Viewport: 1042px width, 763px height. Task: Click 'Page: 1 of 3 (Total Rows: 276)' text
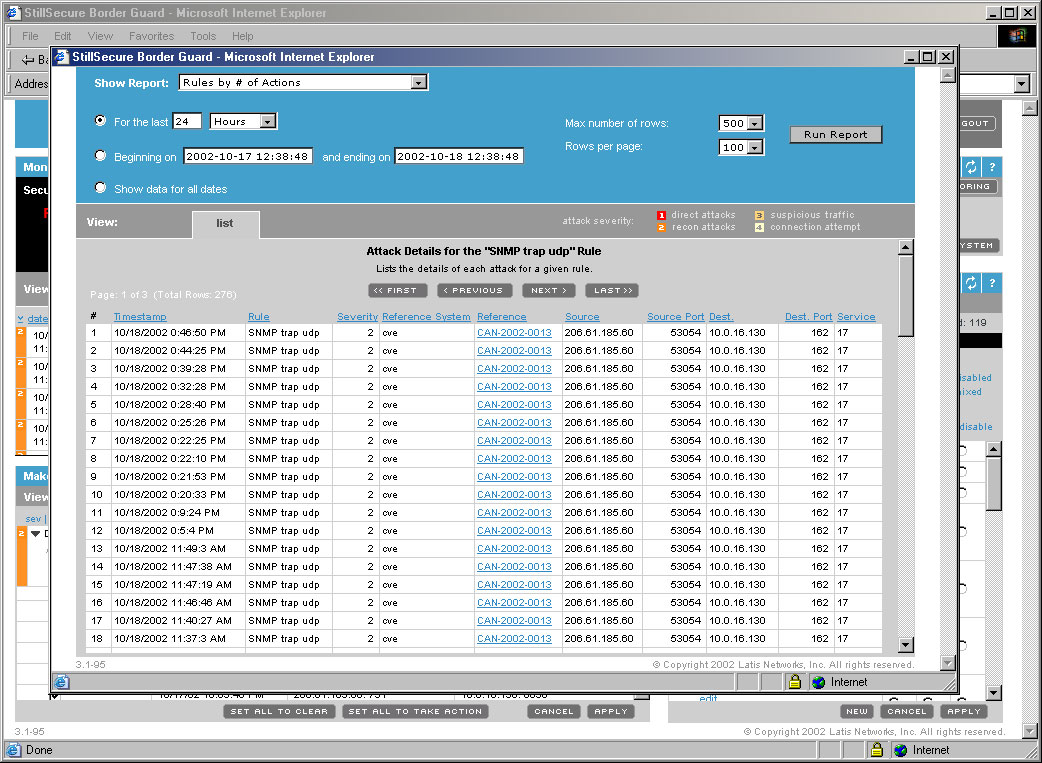(x=163, y=294)
